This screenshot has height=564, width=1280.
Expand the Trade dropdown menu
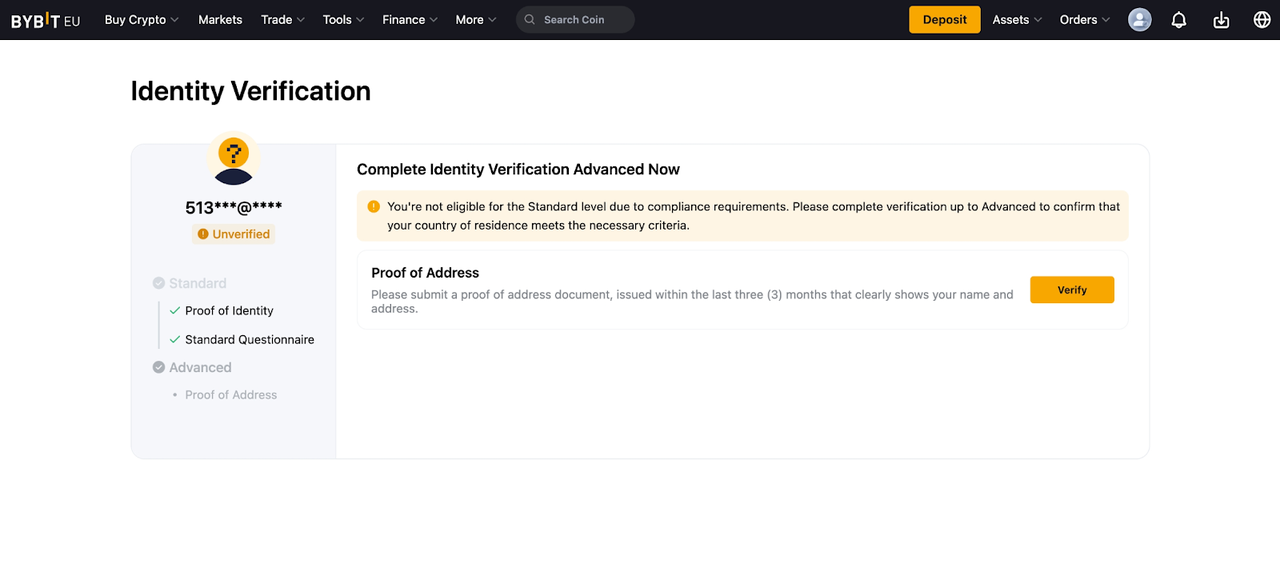pos(282,20)
